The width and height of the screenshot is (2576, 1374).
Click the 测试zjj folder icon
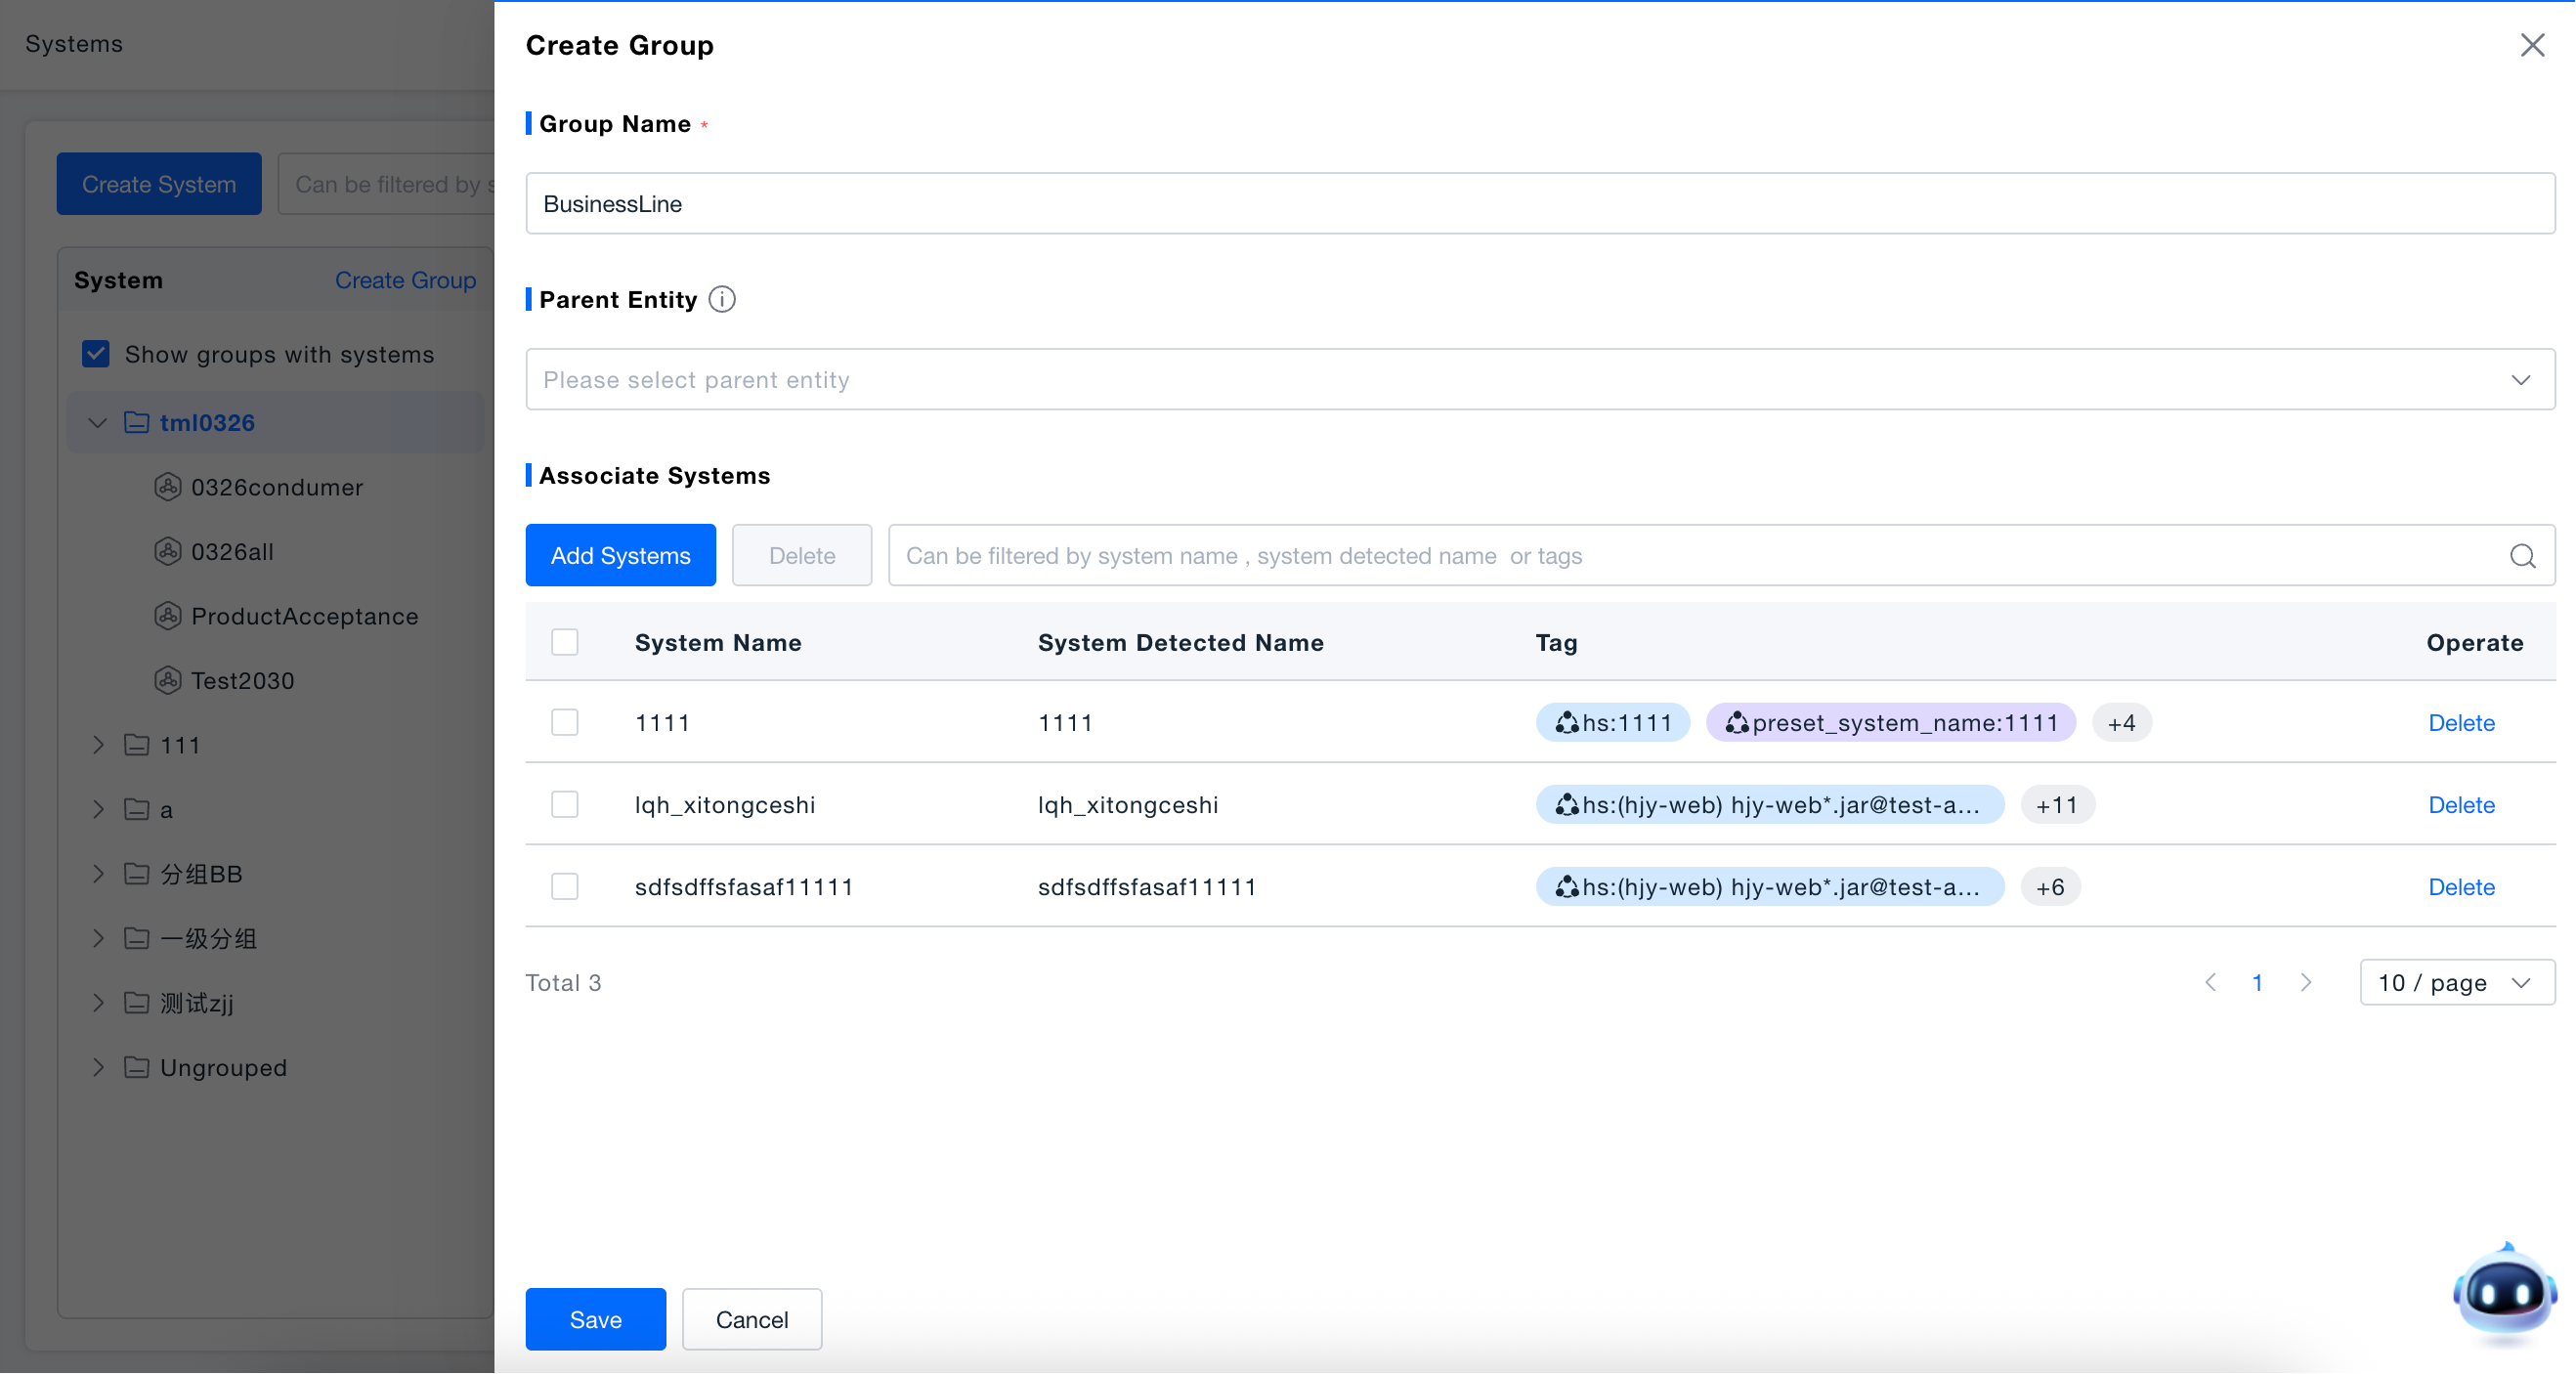[x=136, y=1003]
